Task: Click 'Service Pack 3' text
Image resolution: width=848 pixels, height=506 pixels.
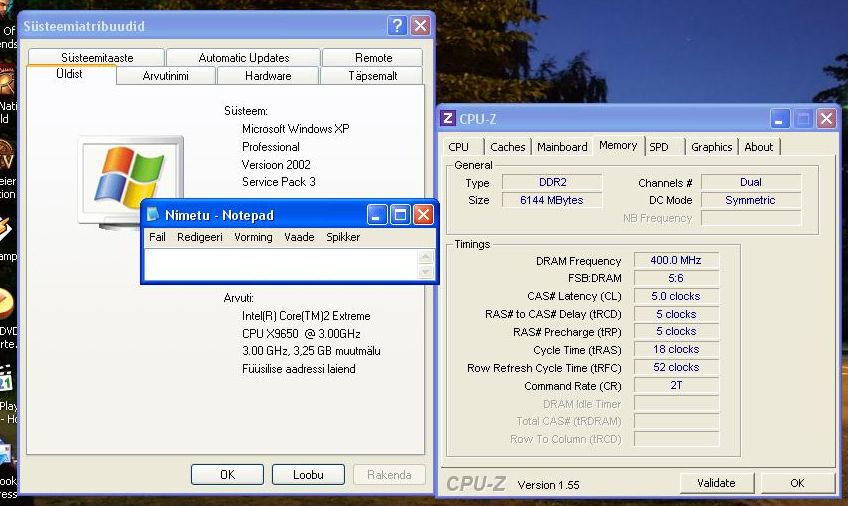Action: coord(279,182)
